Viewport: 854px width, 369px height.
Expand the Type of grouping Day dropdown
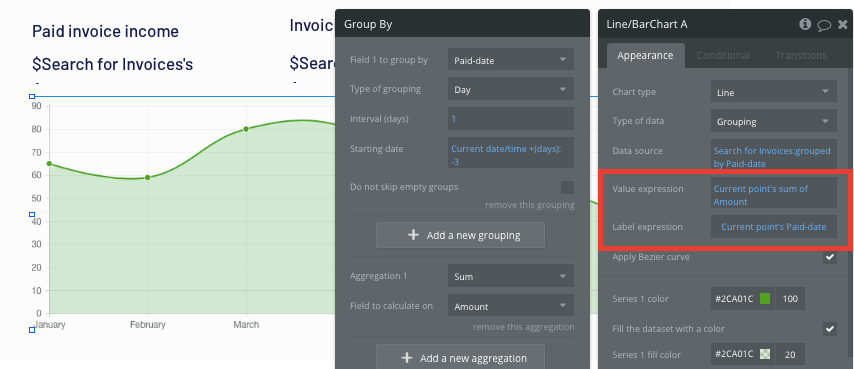[x=511, y=89]
